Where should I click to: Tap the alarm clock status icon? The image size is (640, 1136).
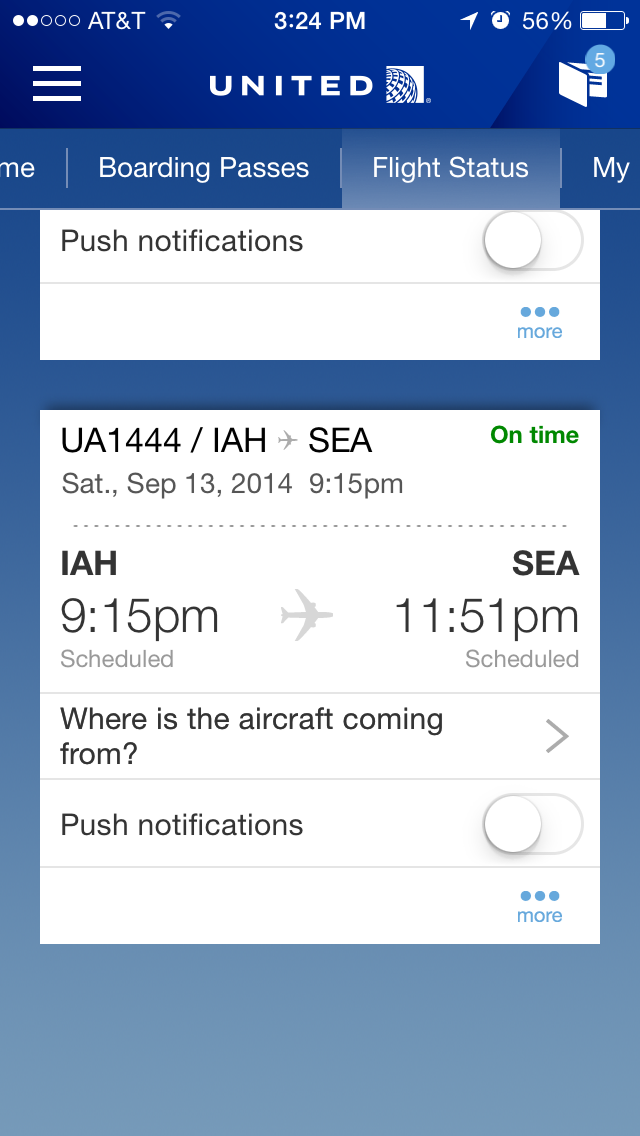click(500, 20)
